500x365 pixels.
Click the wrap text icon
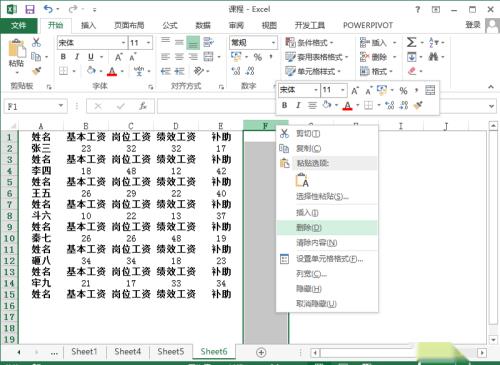click(209, 42)
